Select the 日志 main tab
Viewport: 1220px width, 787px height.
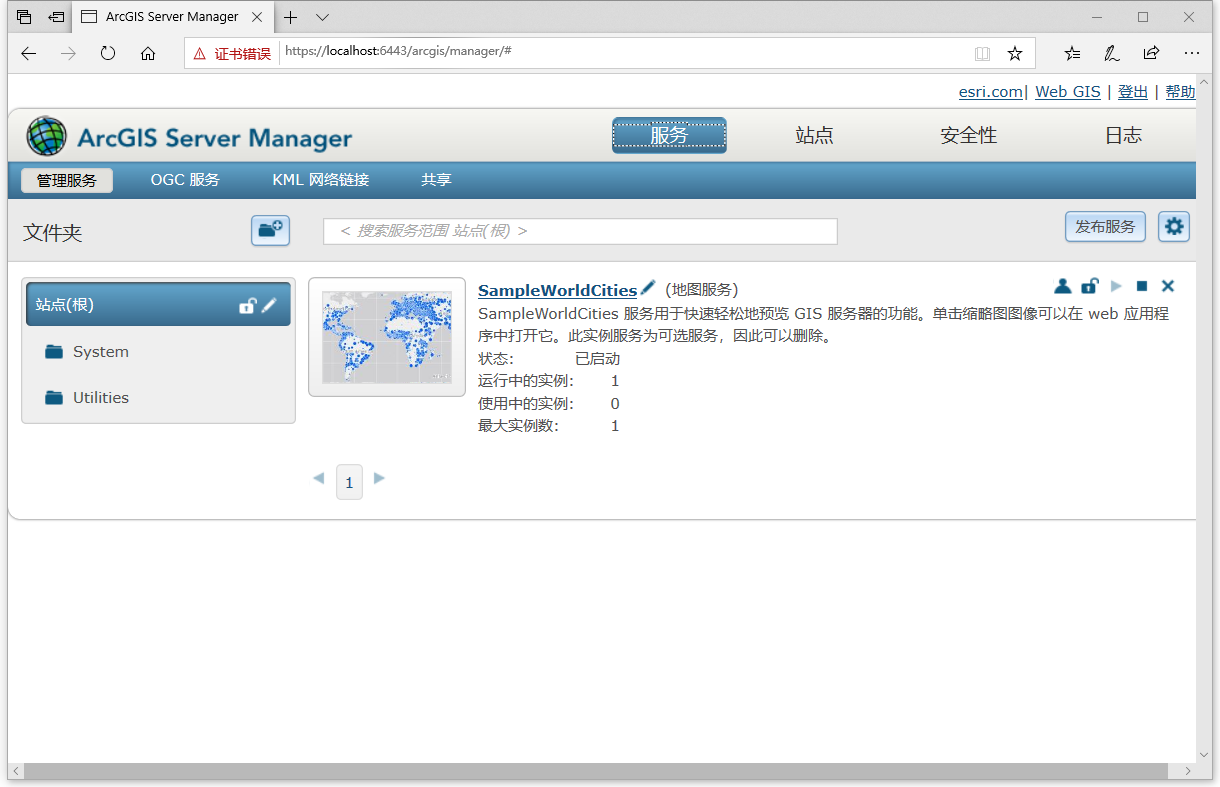[1123, 135]
